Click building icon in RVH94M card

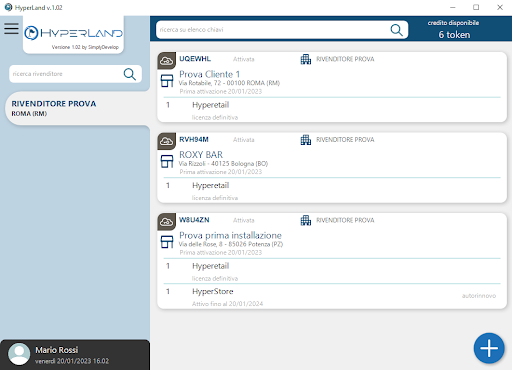tap(306, 140)
